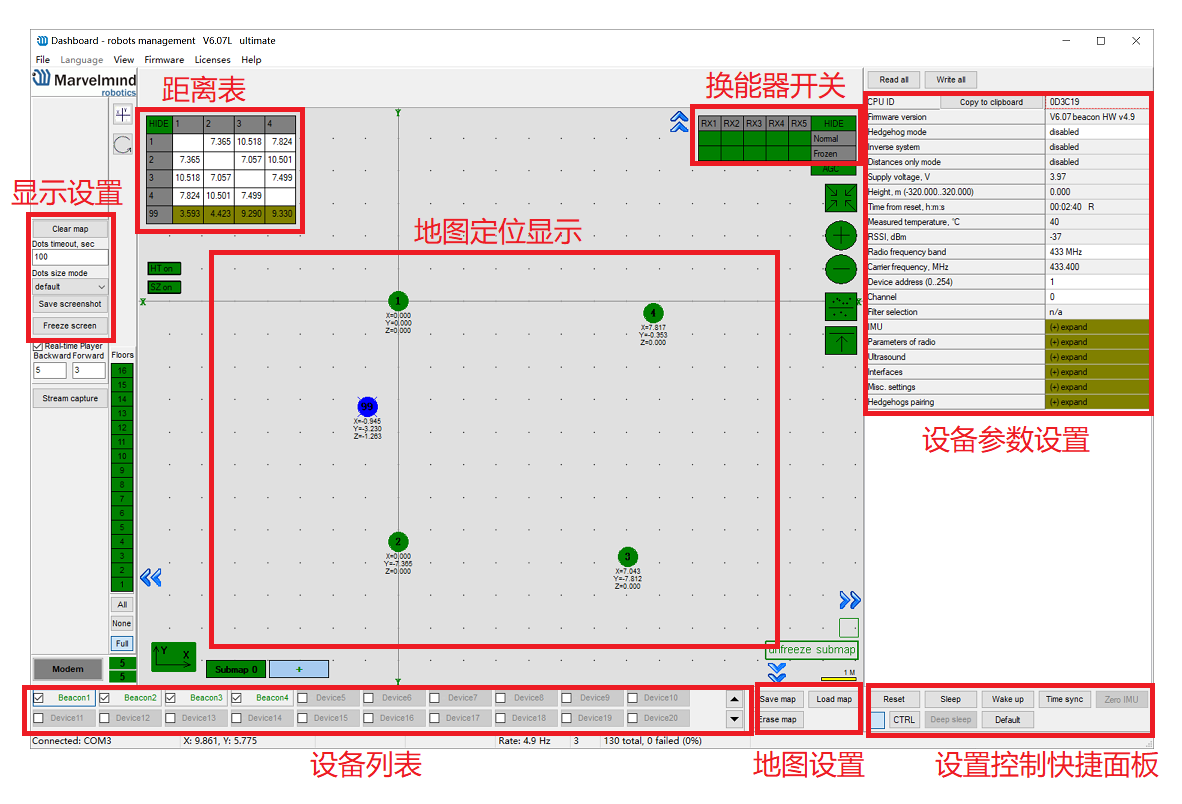This screenshot has height=804, width=1182.
Task: Click the fit-to-screen arrows icon
Action: (x=841, y=197)
